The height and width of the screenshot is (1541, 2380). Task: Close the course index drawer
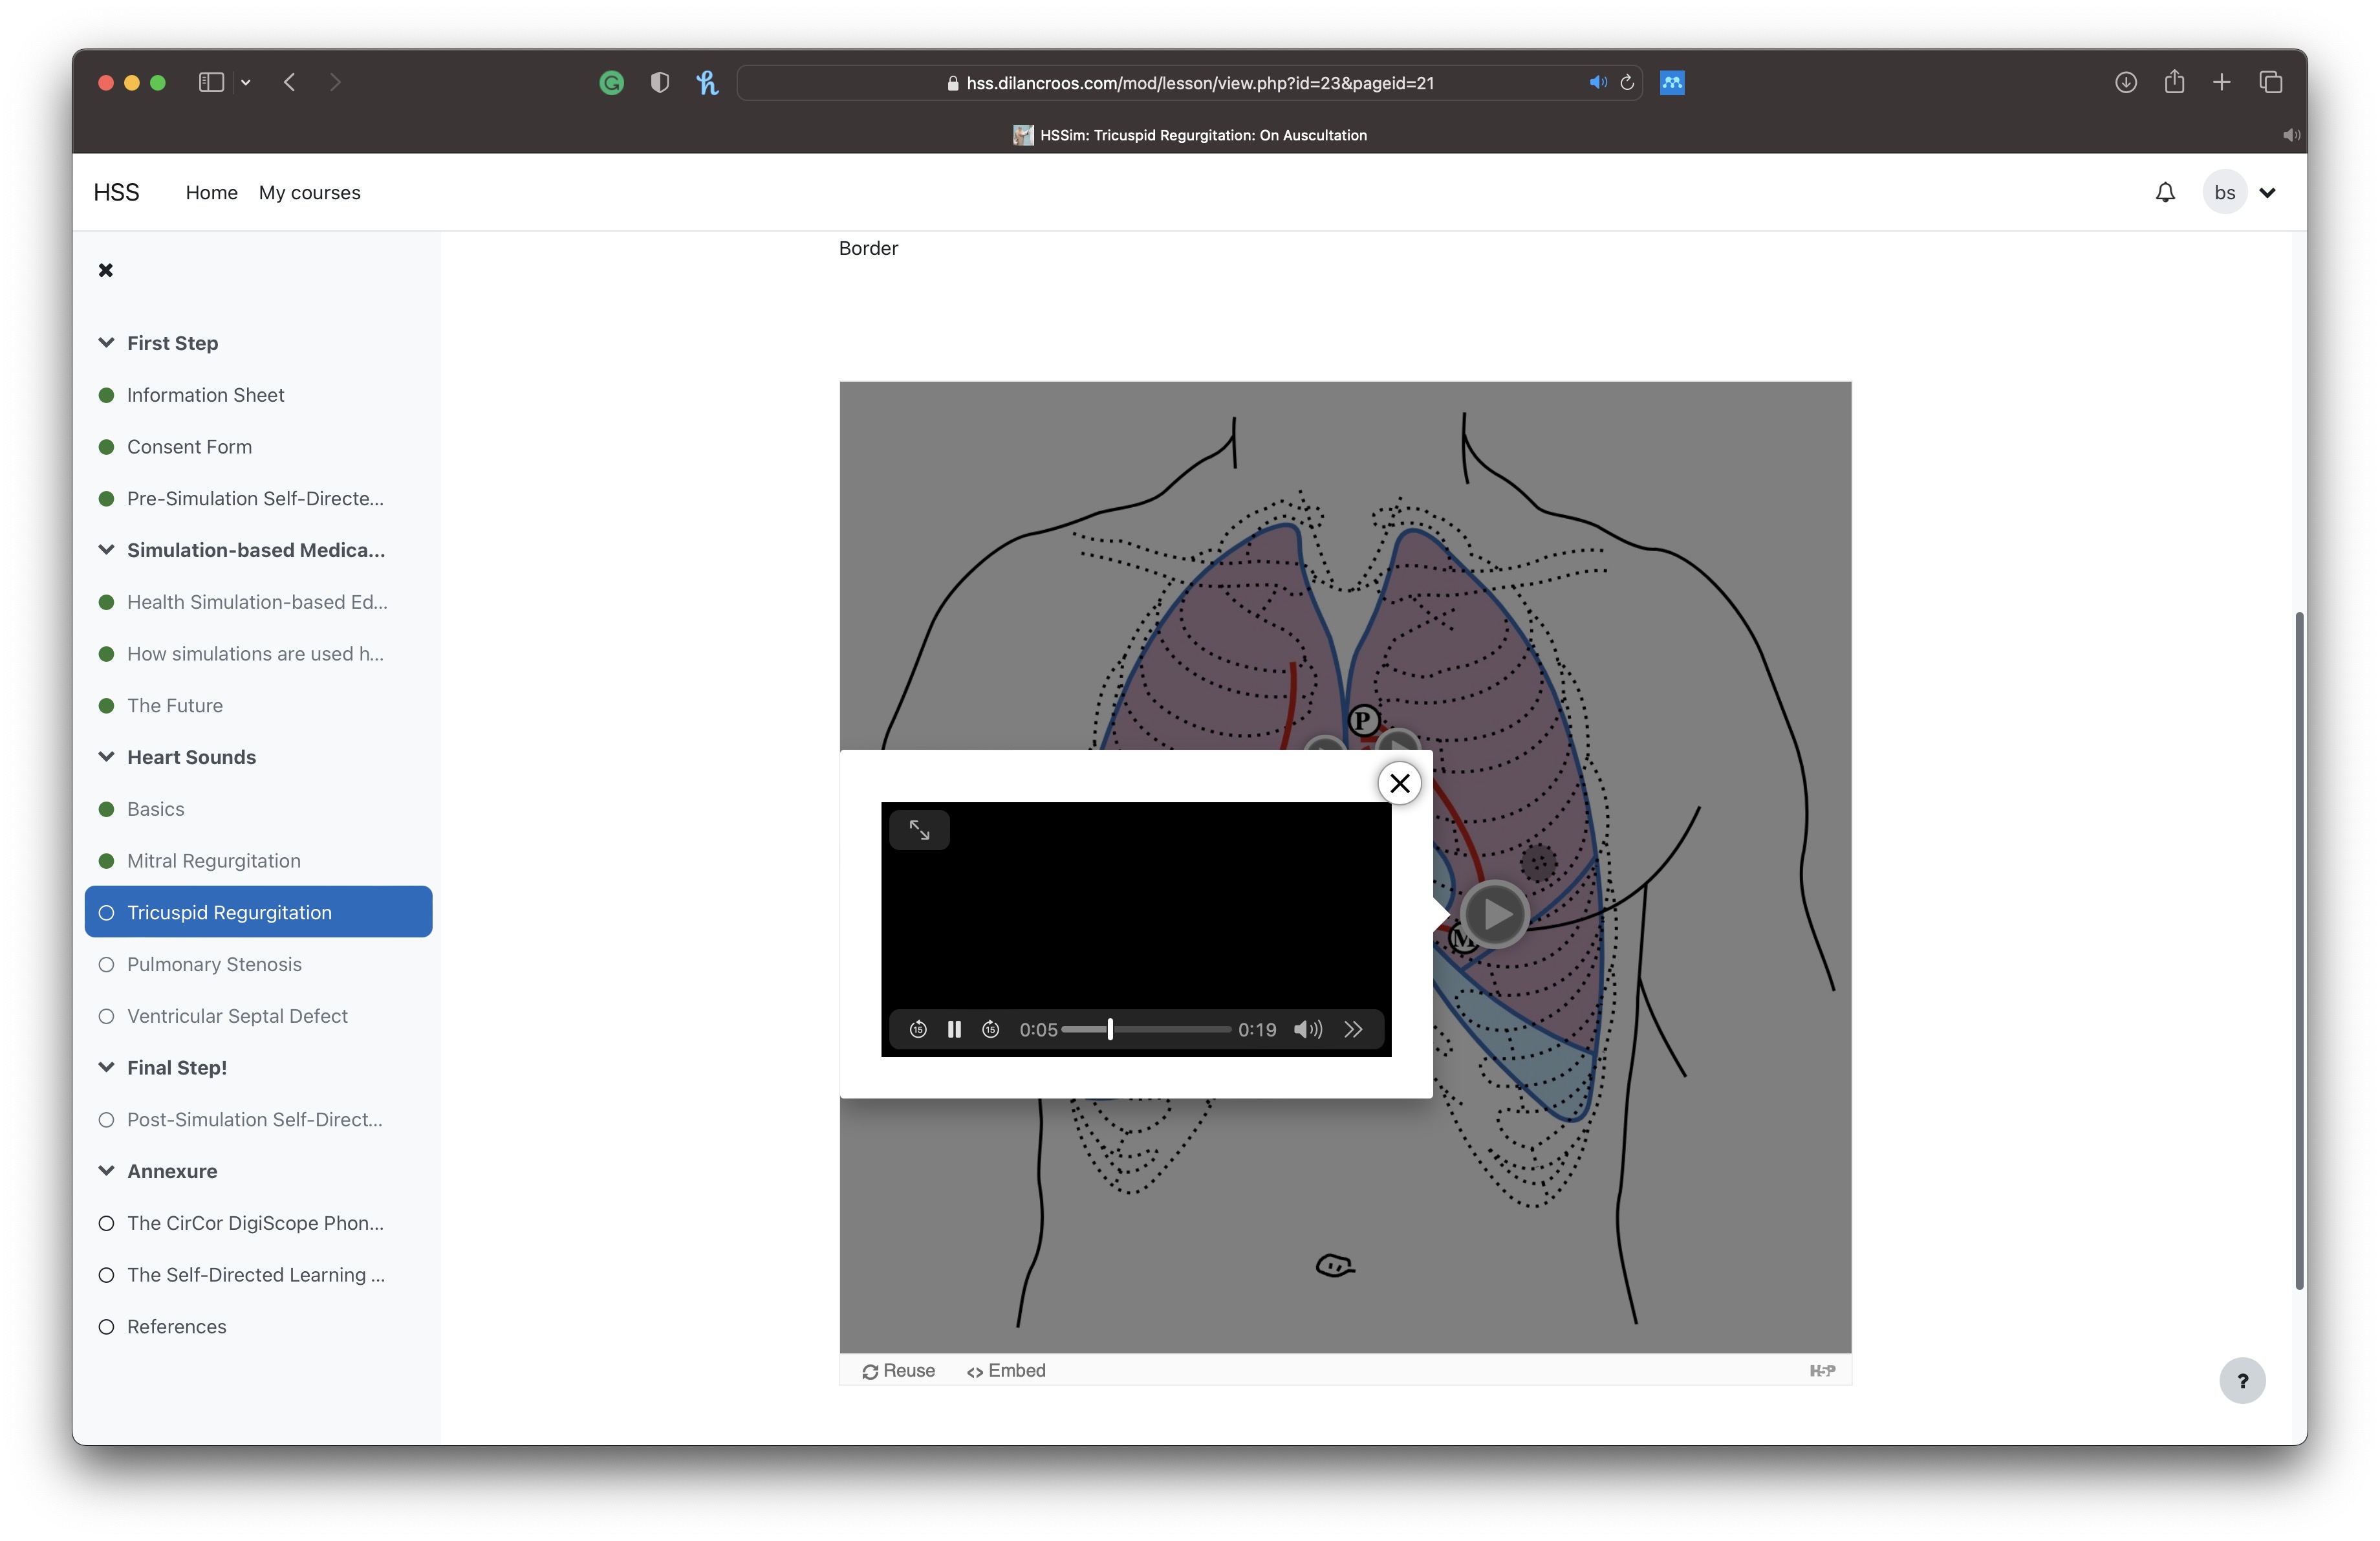(105, 270)
